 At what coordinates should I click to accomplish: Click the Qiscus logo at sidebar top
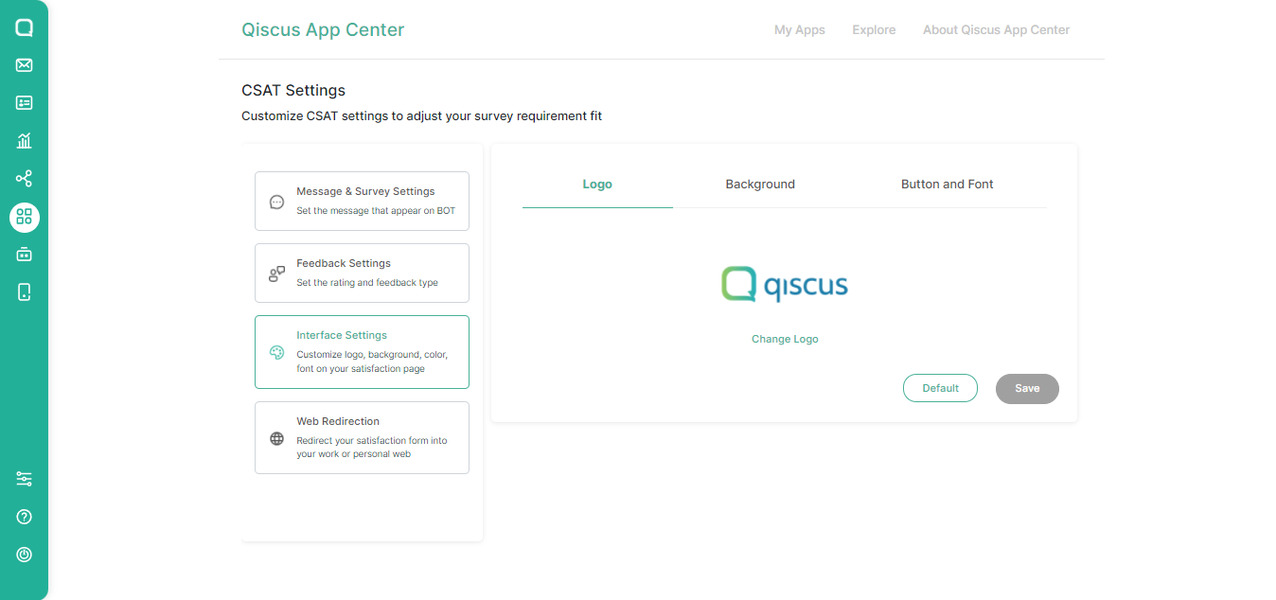click(23, 26)
